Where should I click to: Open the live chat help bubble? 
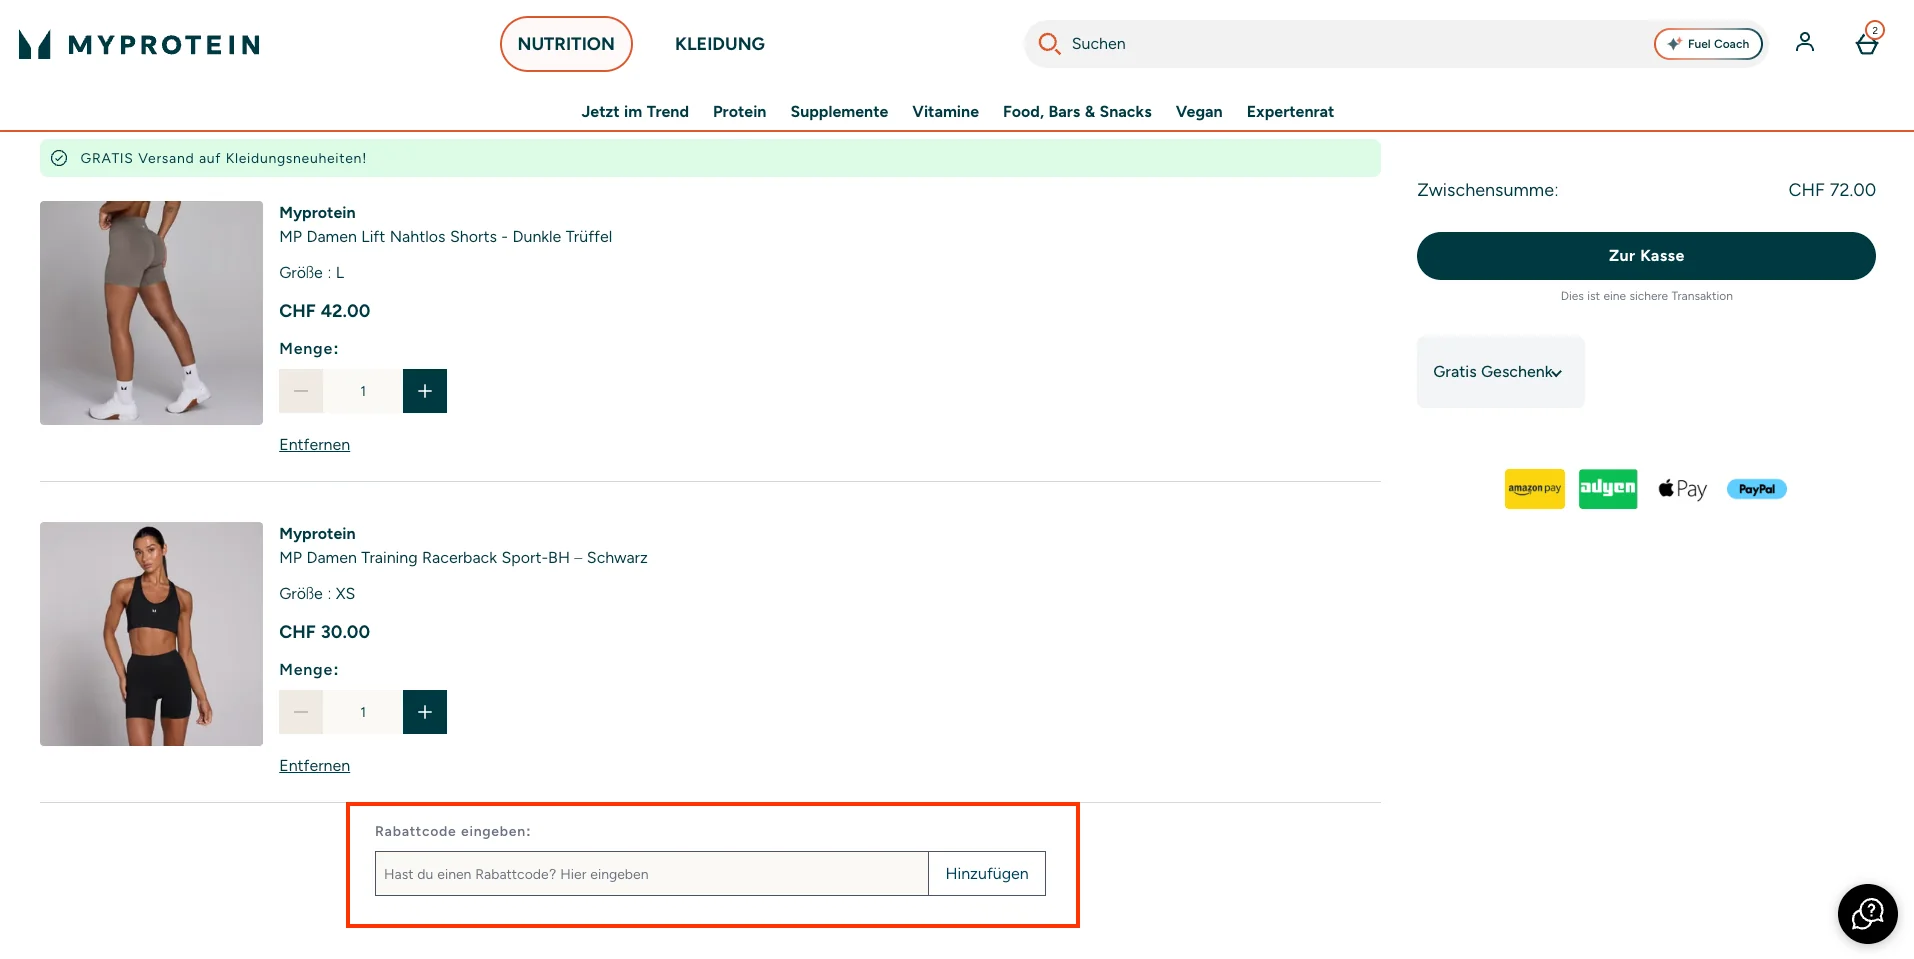pyautogui.click(x=1867, y=913)
